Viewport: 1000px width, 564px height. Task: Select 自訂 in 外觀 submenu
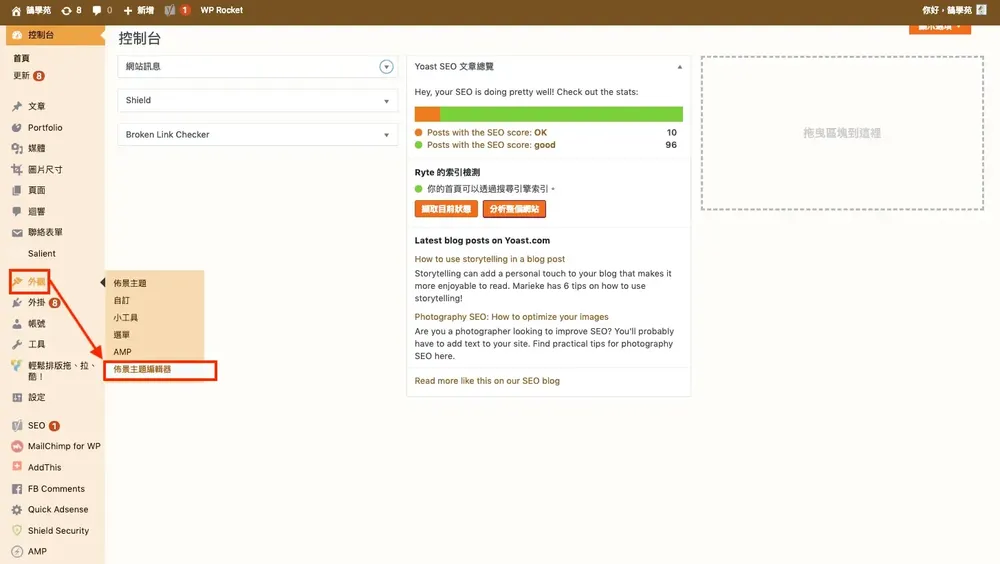(122, 300)
